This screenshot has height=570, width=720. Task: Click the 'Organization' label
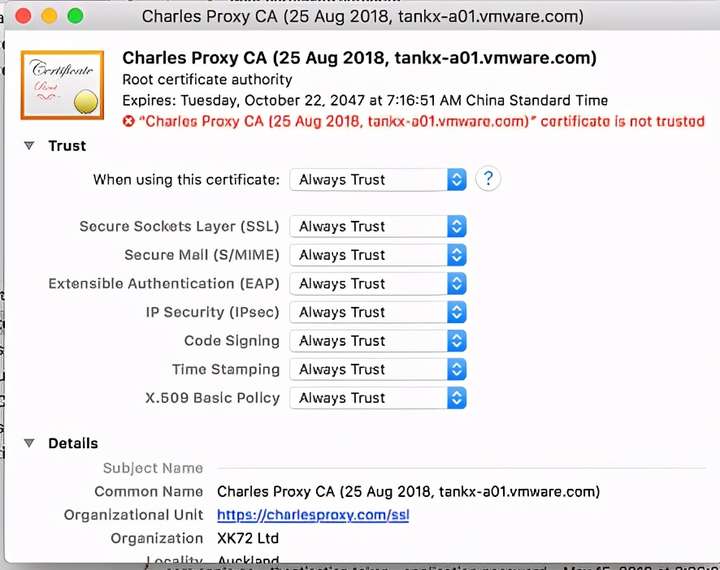(157, 538)
